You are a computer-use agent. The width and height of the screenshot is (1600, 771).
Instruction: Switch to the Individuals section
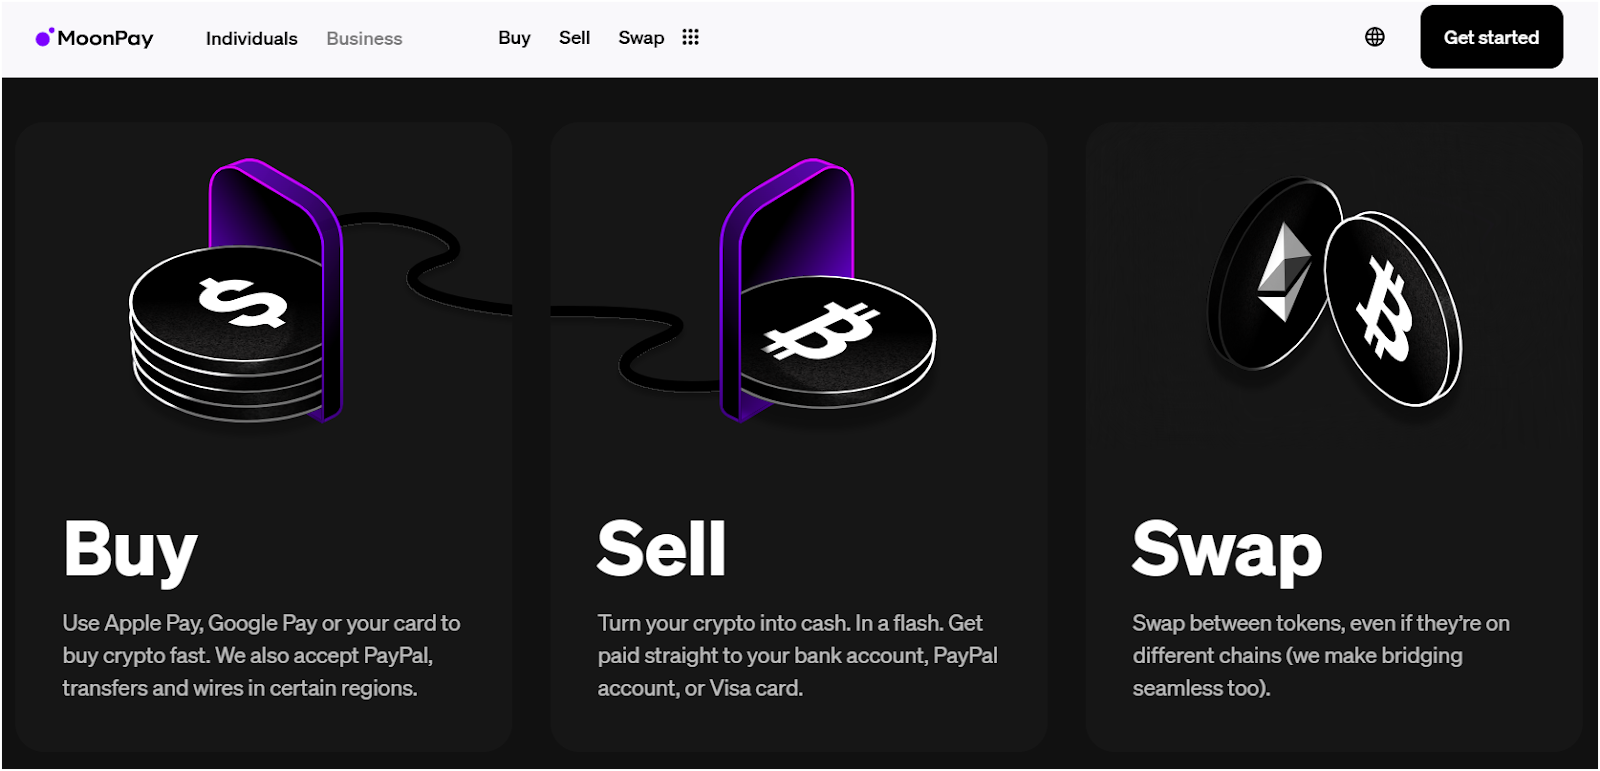coord(250,38)
